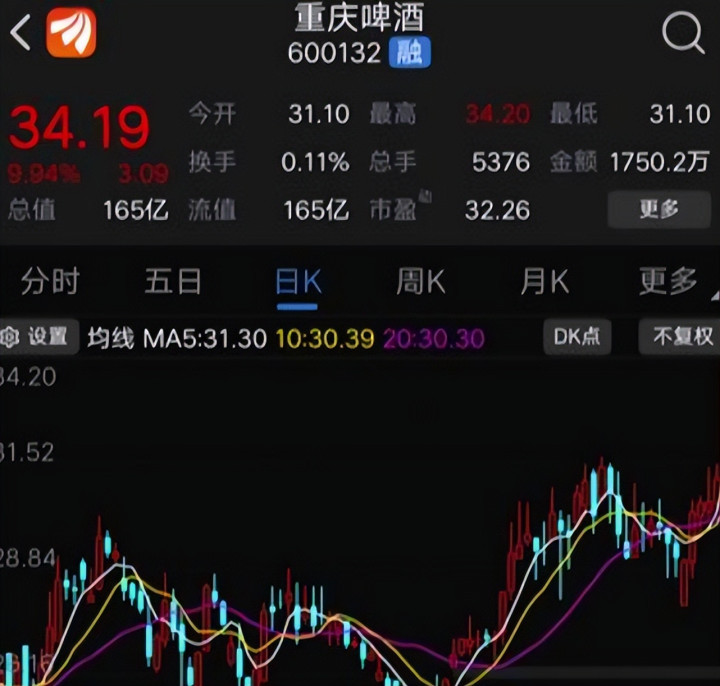
Task: Tap the 最高 value 34.20
Action: click(x=498, y=114)
